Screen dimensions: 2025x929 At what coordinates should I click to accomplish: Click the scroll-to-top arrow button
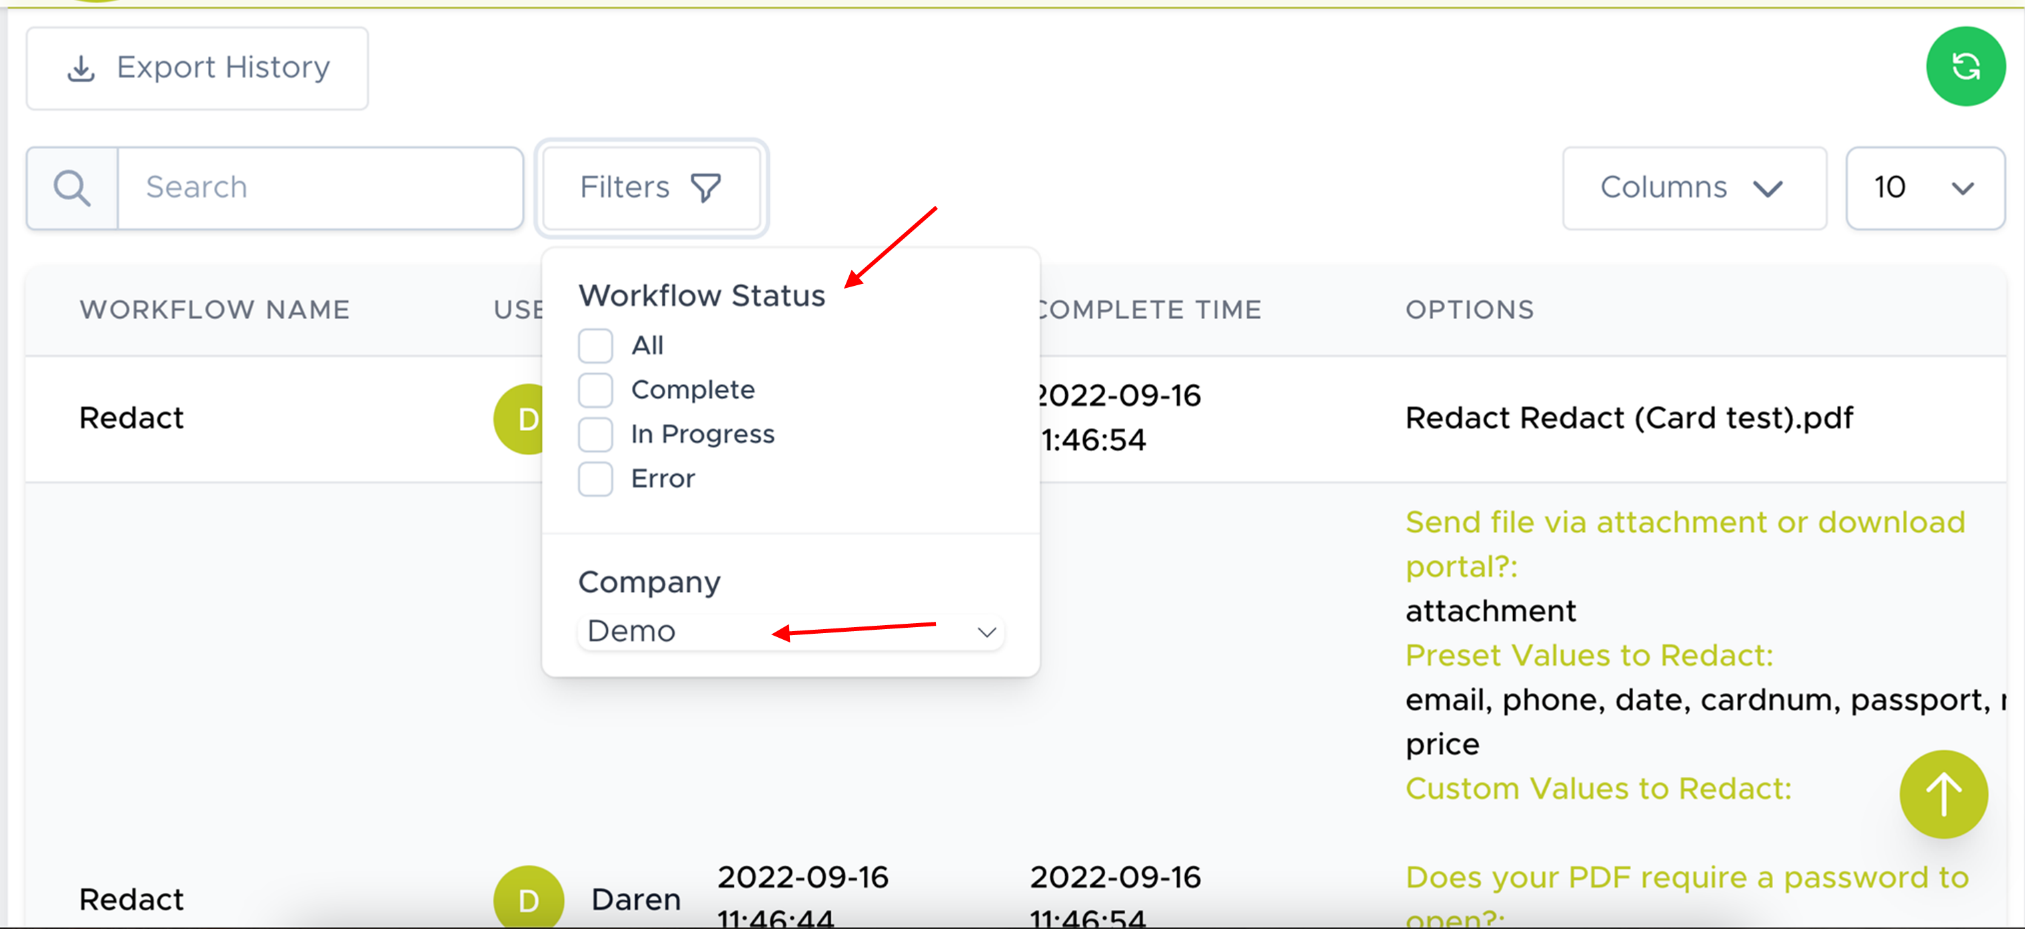1943,794
